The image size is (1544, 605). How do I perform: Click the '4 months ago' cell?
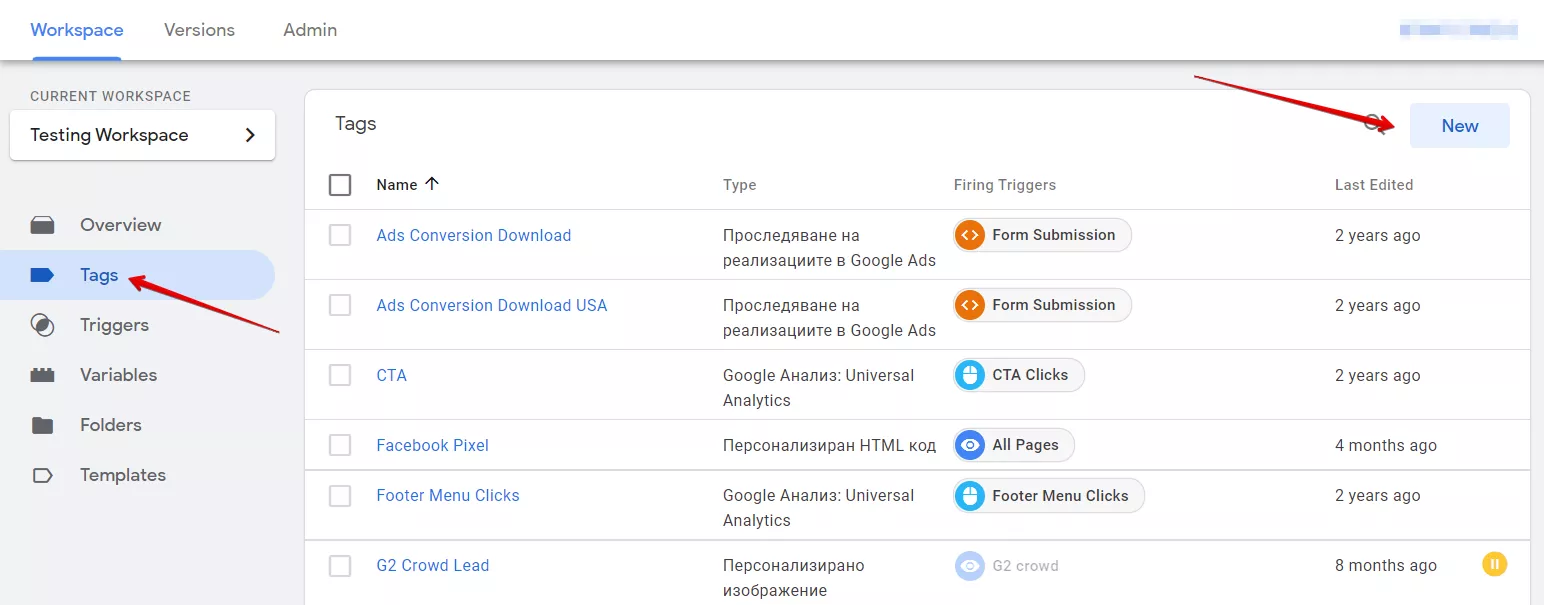pos(1386,445)
